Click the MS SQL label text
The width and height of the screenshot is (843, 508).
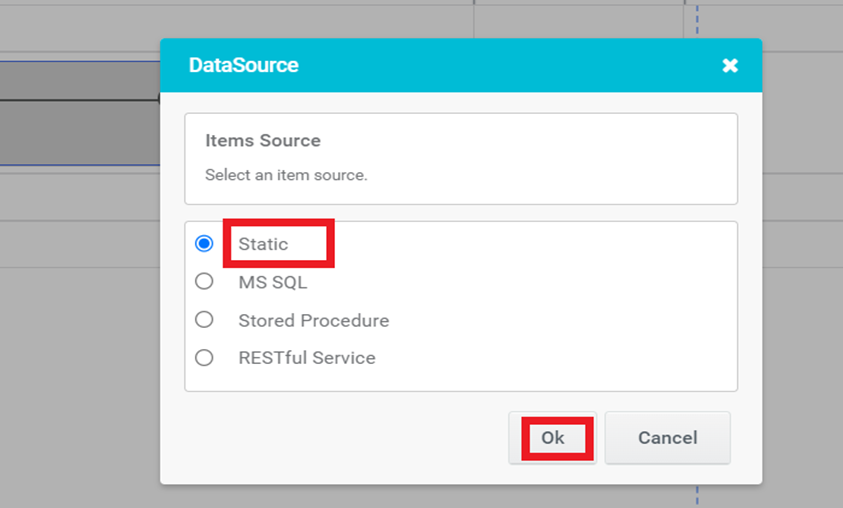pyautogui.click(x=273, y=282)
